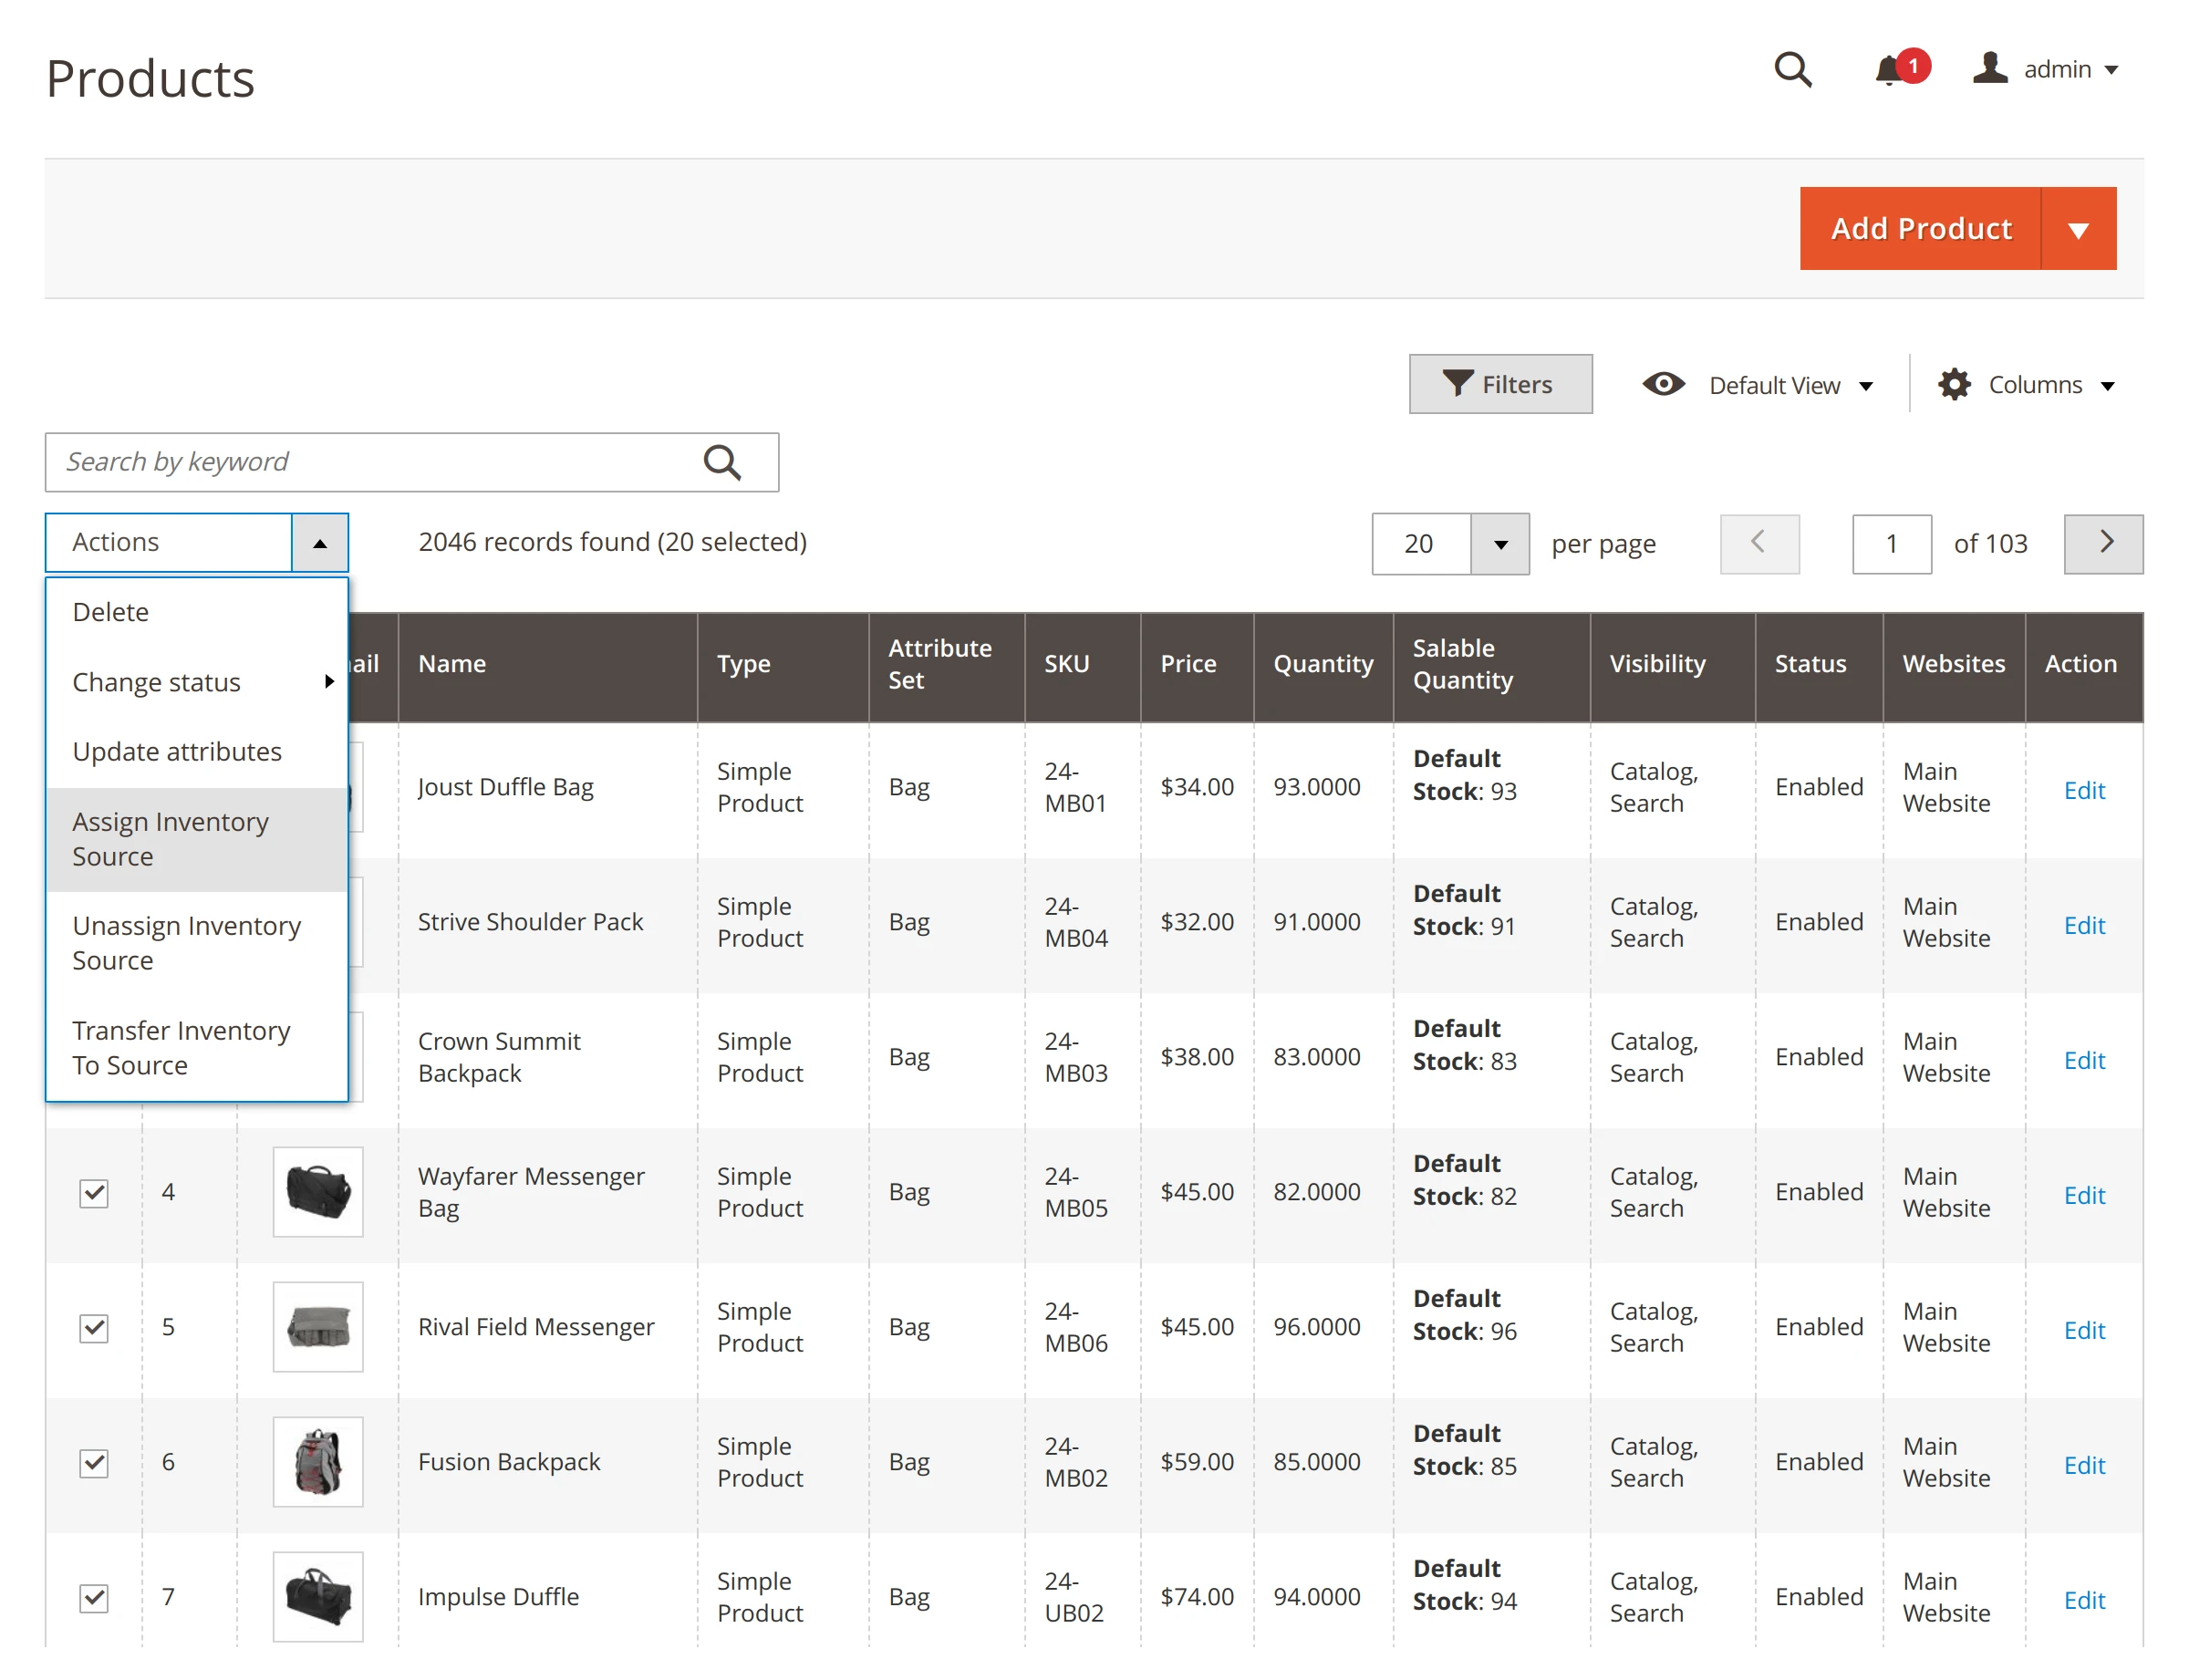Edit the Joust Duffle Bag product

pyautogui.click(x=2083, y=790)
